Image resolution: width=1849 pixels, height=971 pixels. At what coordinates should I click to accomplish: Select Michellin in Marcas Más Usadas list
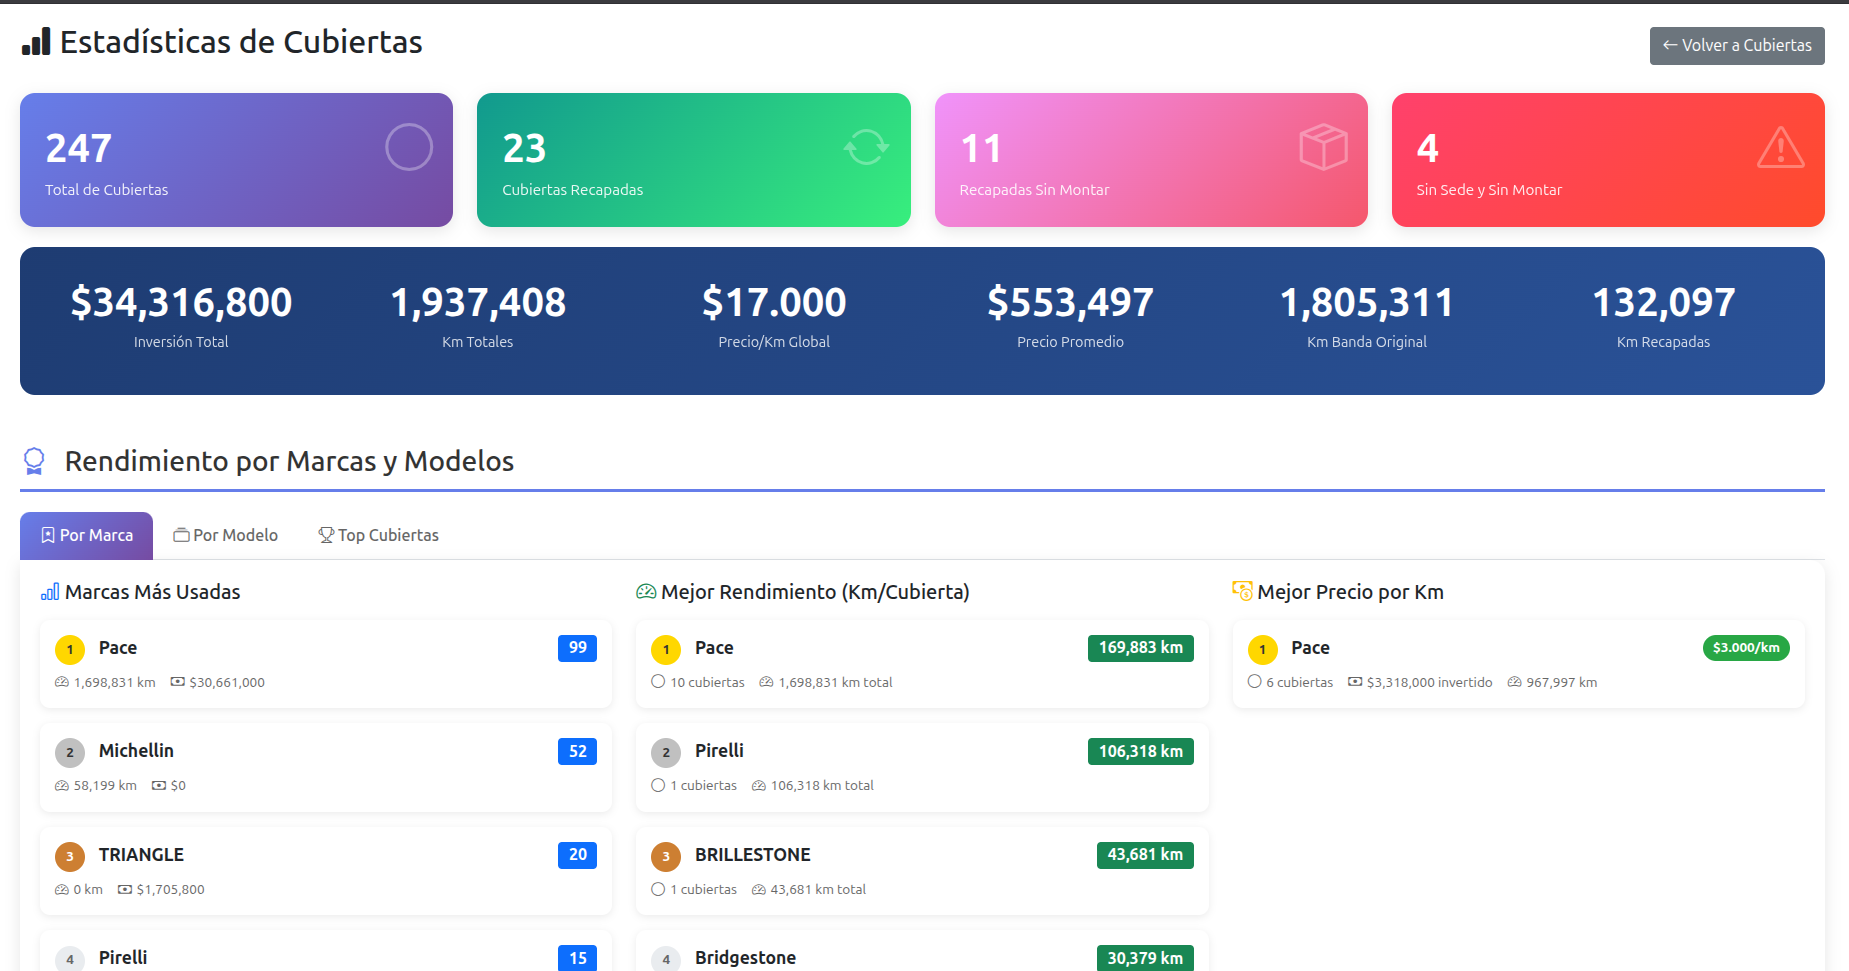136,751
